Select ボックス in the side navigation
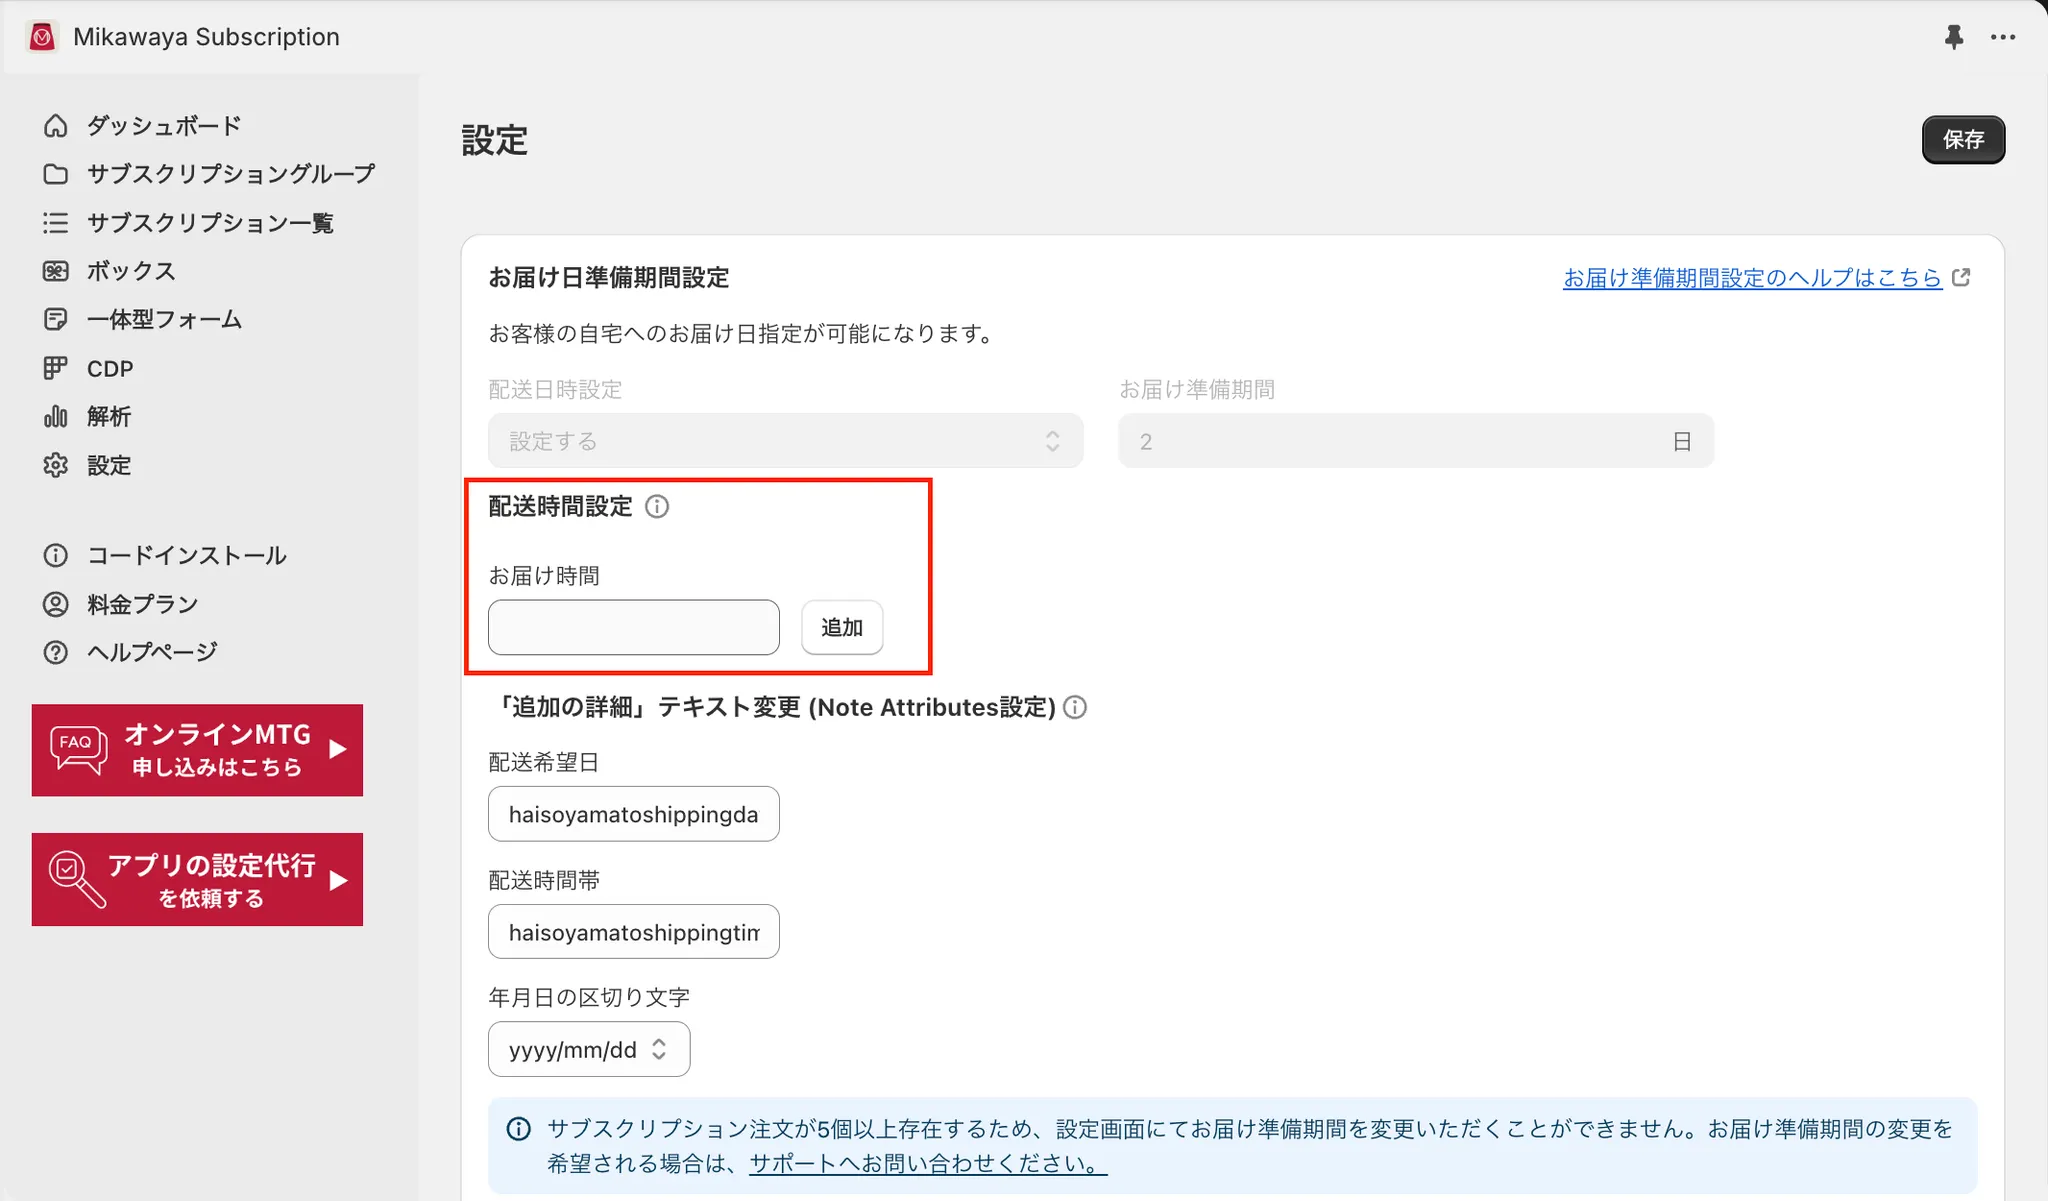Screen dimensions: 2048x1201 (x=131, y=271)
